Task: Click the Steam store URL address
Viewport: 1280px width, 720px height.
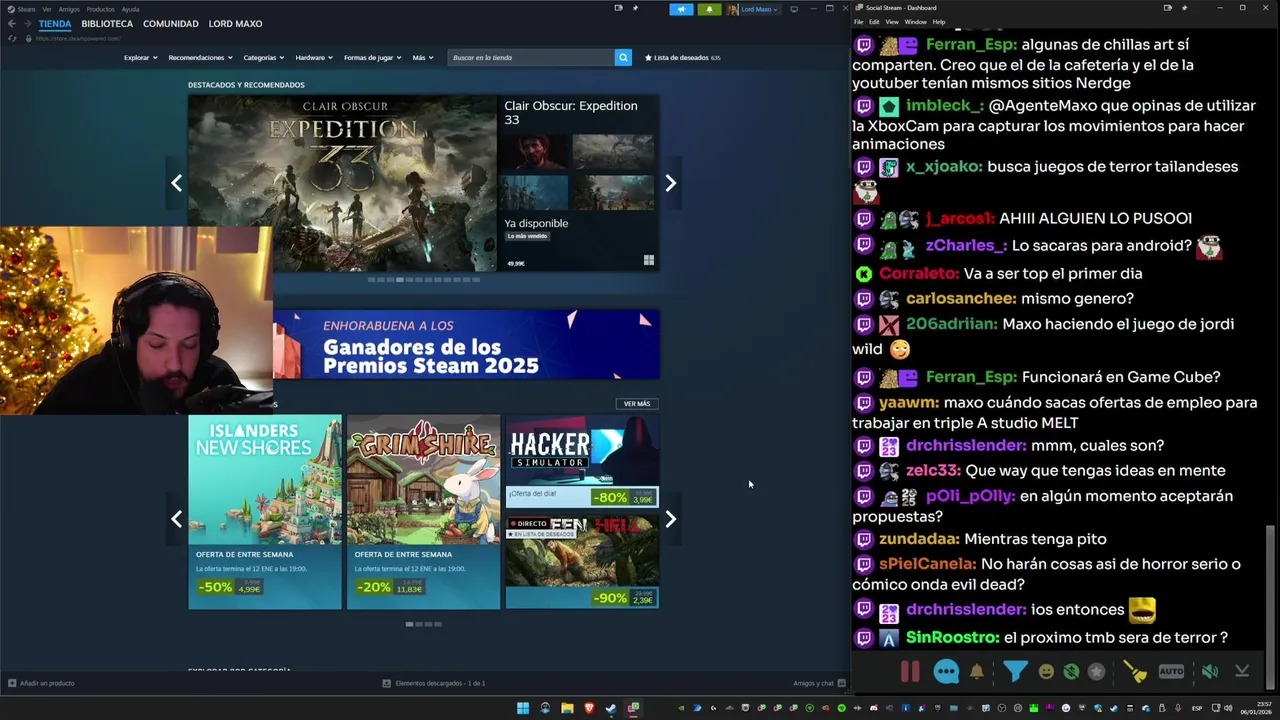Action: coord(78,38)
